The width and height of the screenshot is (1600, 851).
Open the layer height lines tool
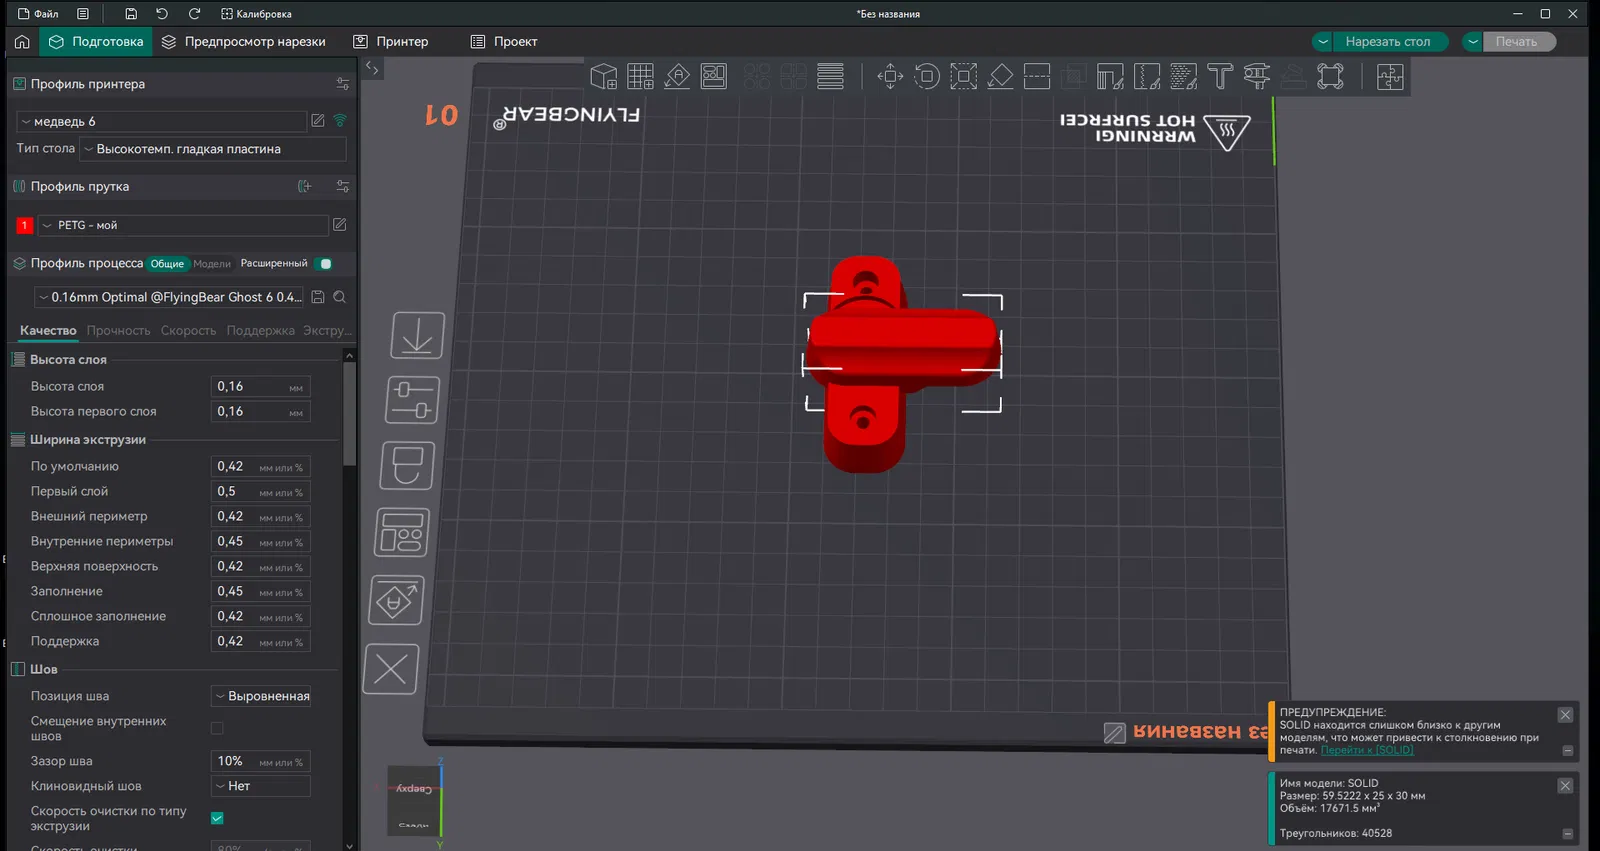point(830,76)
